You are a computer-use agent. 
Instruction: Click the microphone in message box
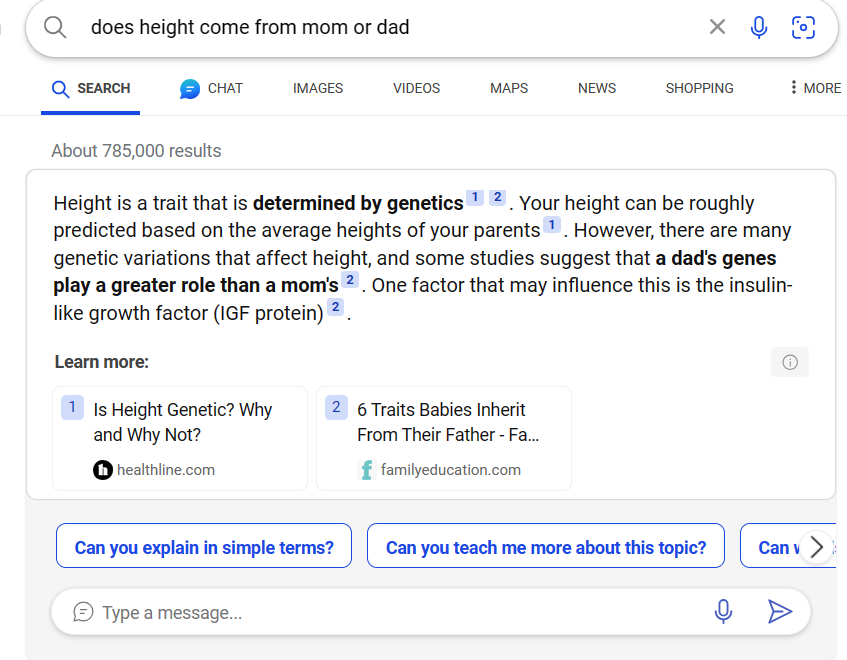pos(723,611)
